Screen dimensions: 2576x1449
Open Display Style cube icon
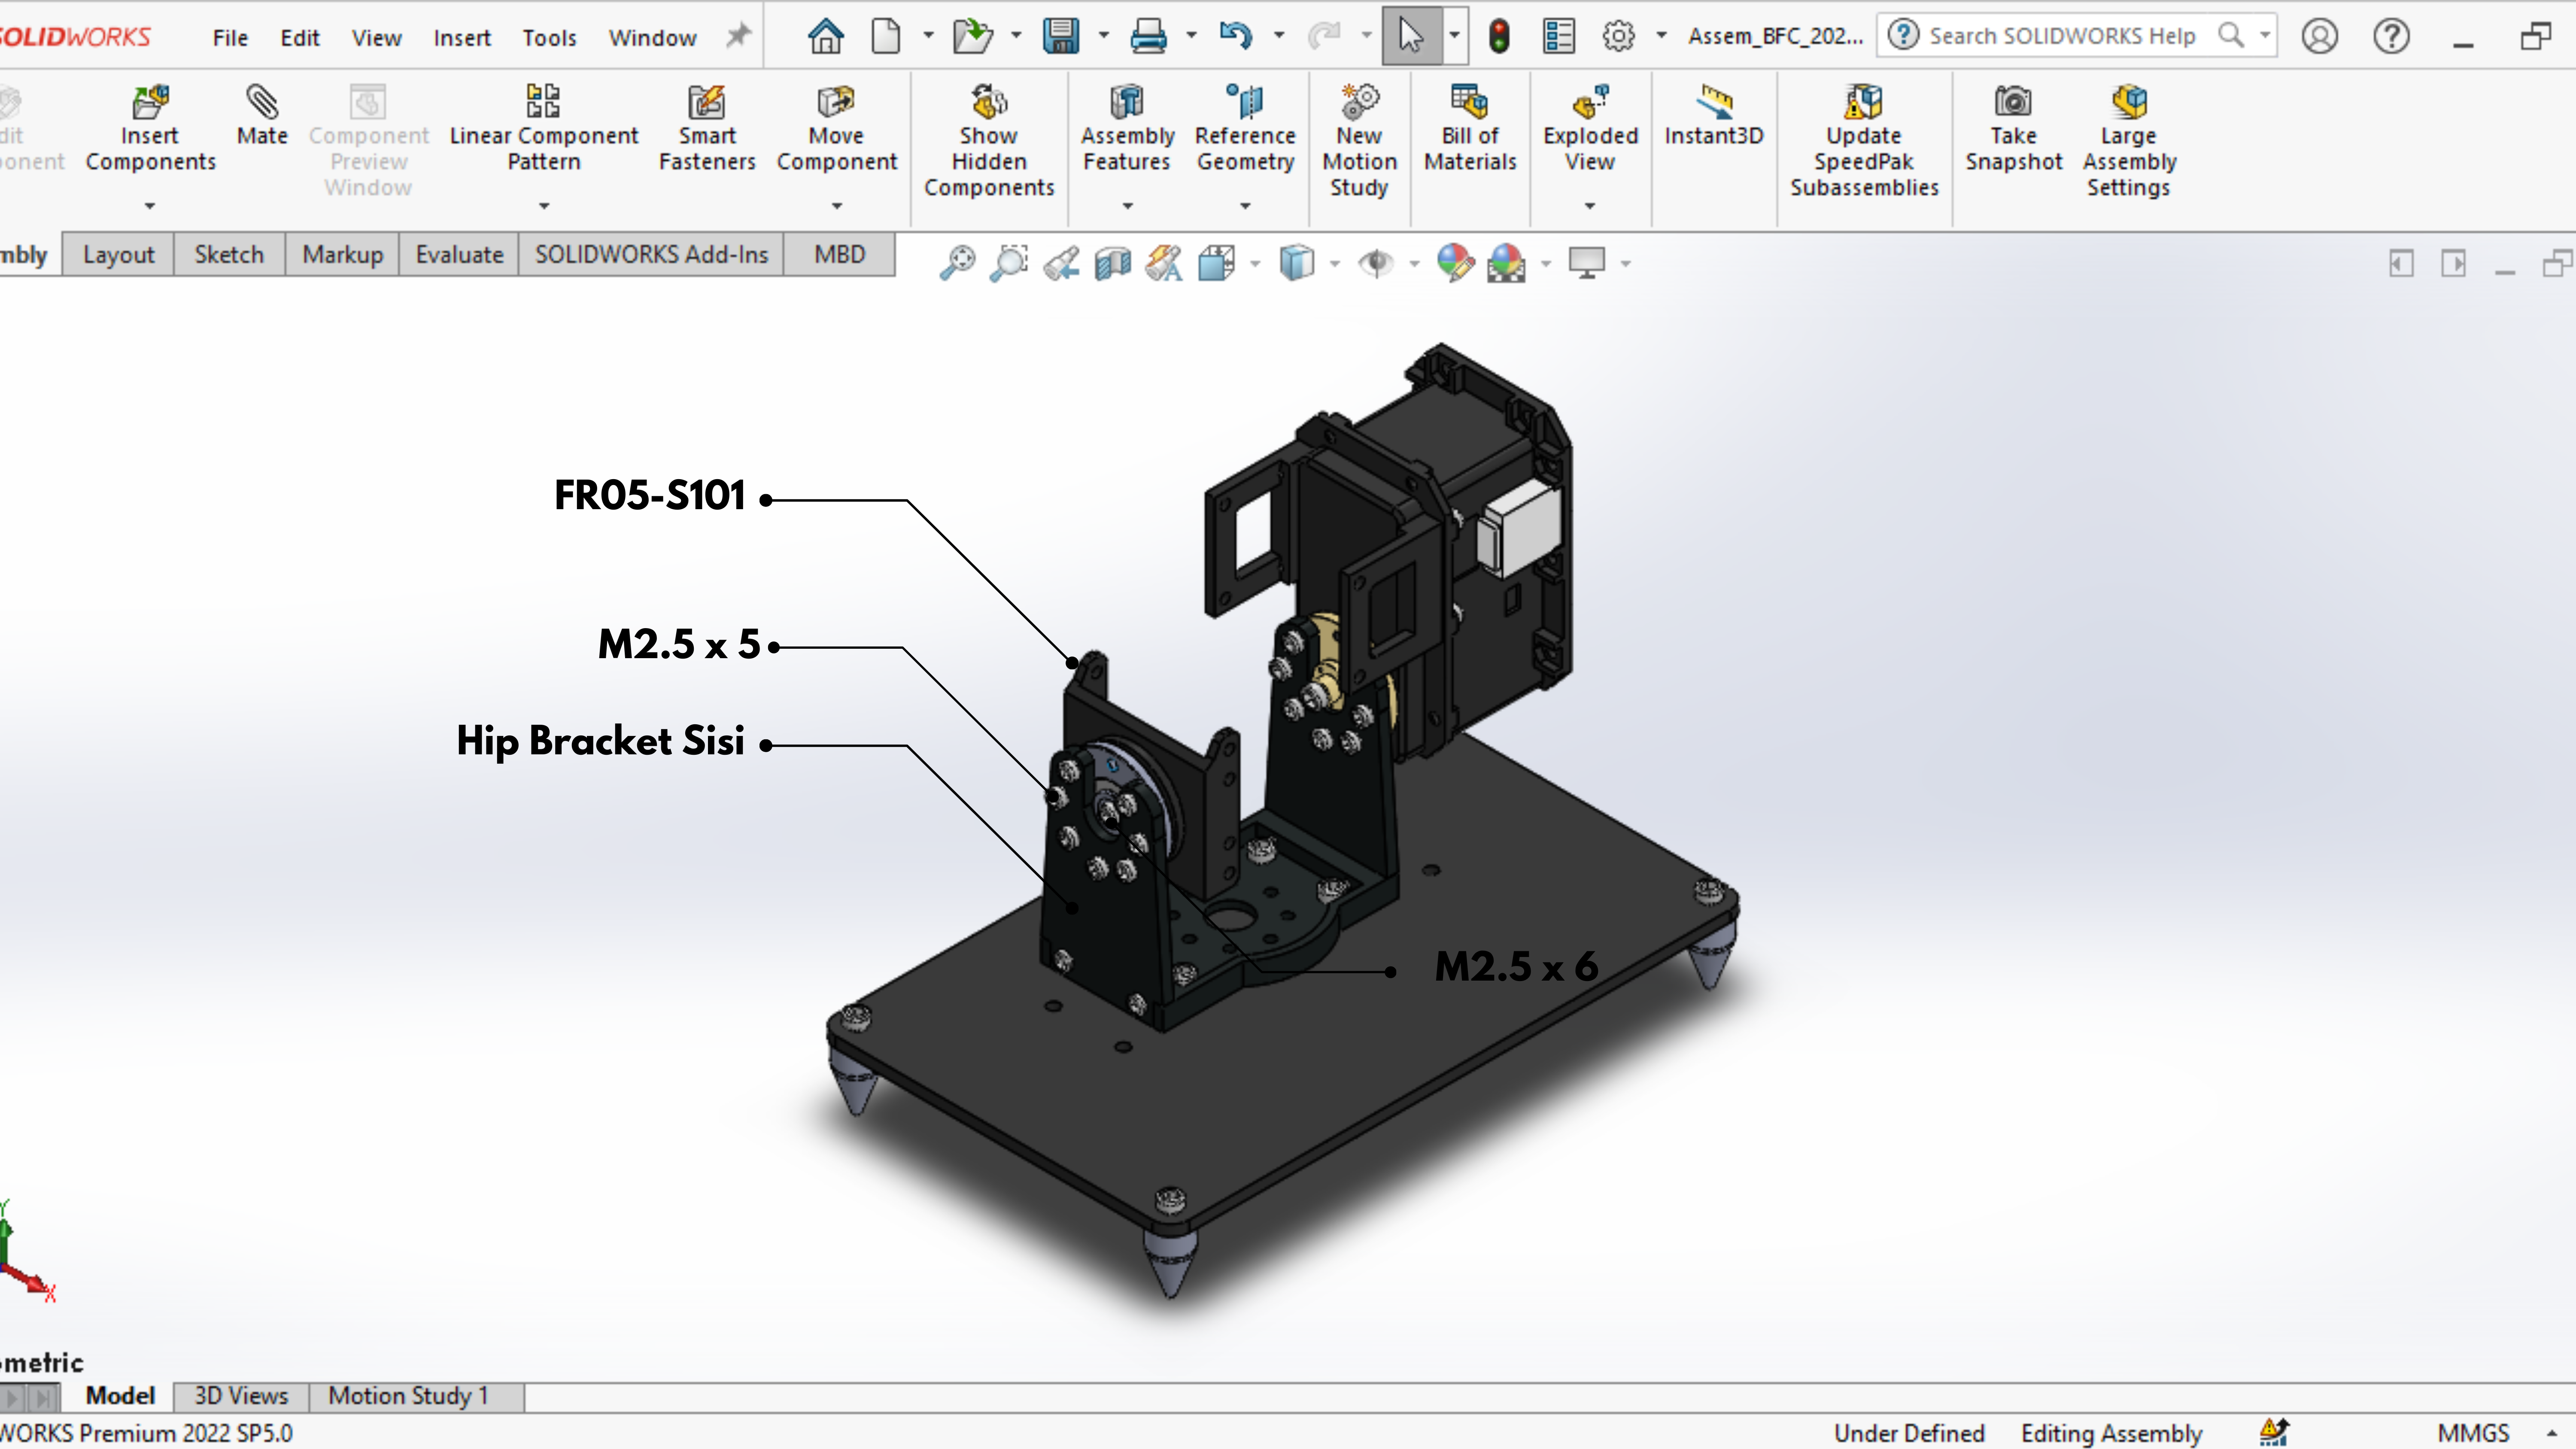pos(1296,263)
